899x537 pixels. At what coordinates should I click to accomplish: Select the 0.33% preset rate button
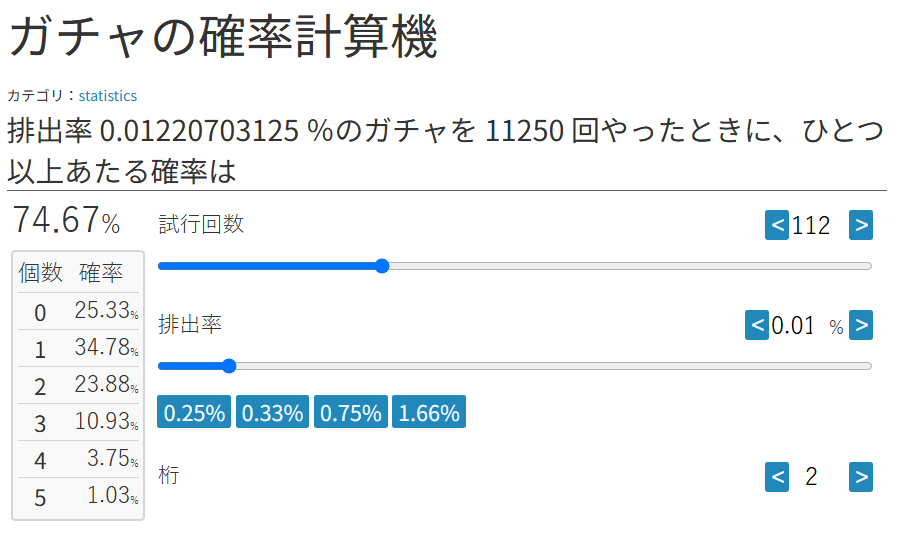(272, 412)
